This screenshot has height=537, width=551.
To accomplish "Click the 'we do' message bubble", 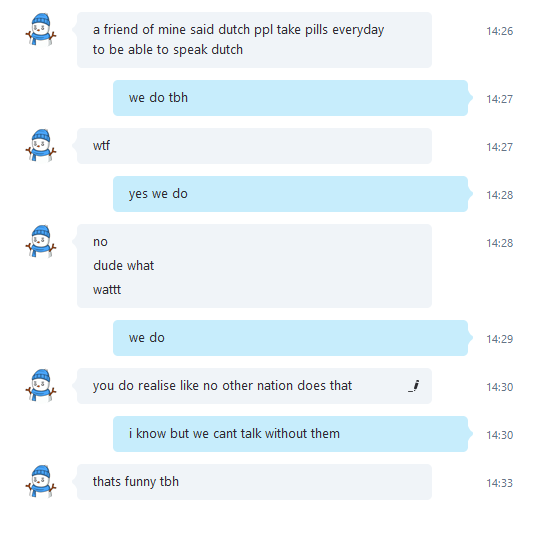I will (x=290, y=338).
